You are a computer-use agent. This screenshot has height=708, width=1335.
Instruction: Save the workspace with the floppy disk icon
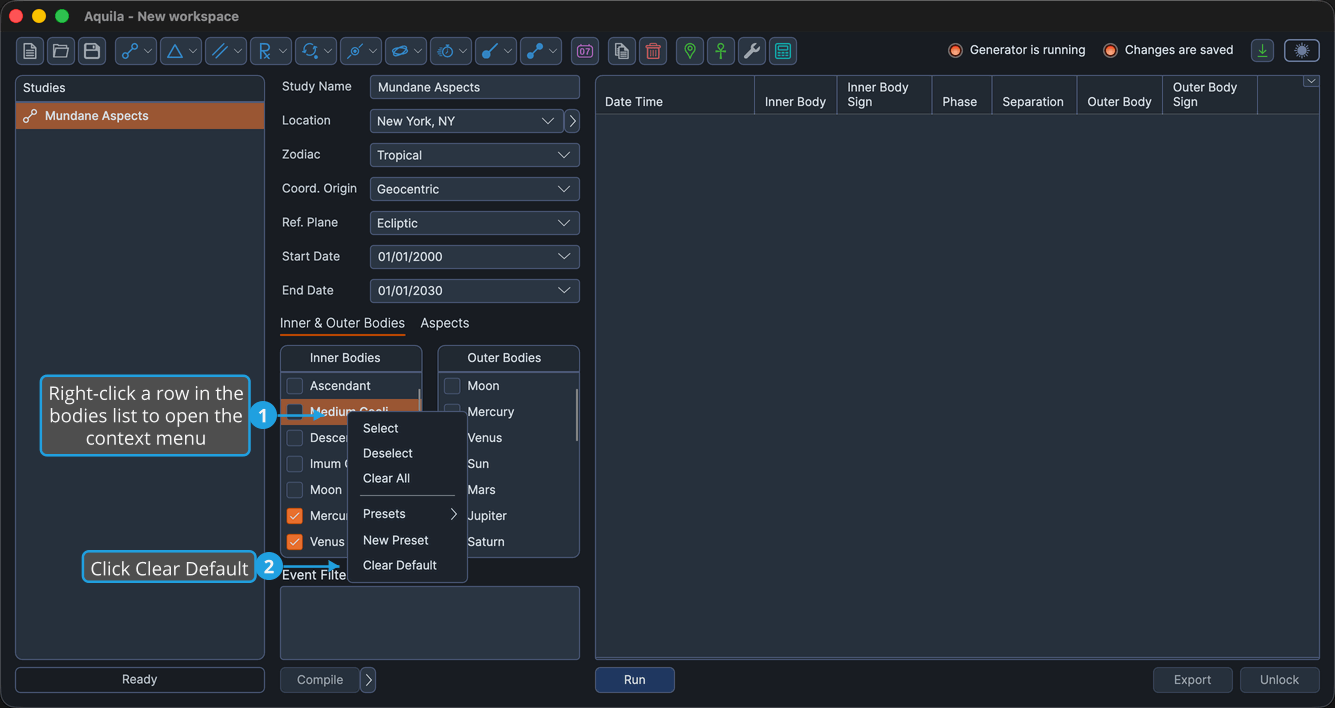[92, 51]
